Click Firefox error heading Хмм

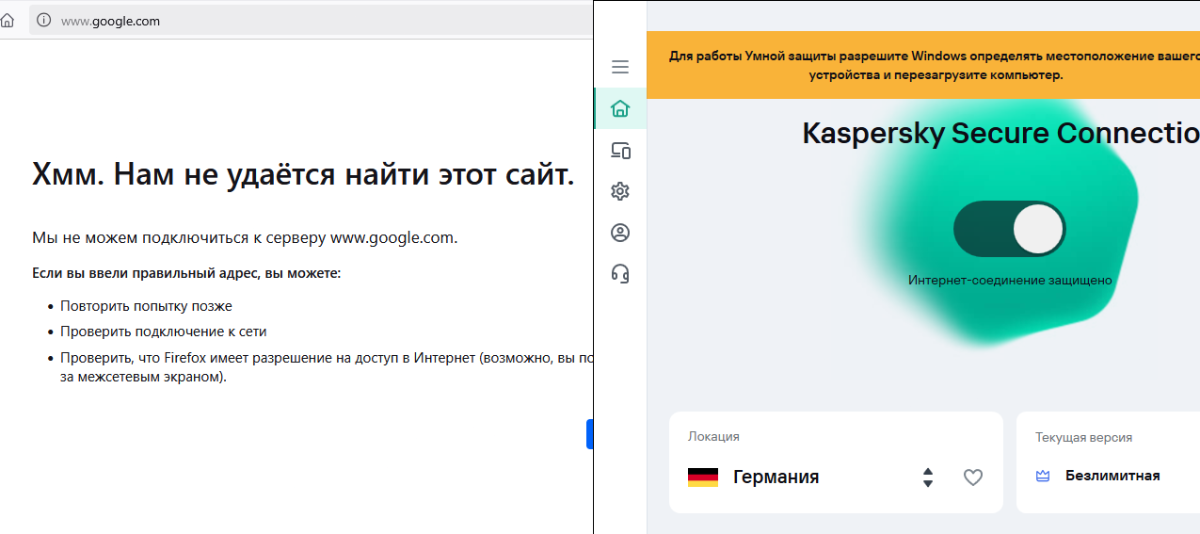click(x=303, y=175)
